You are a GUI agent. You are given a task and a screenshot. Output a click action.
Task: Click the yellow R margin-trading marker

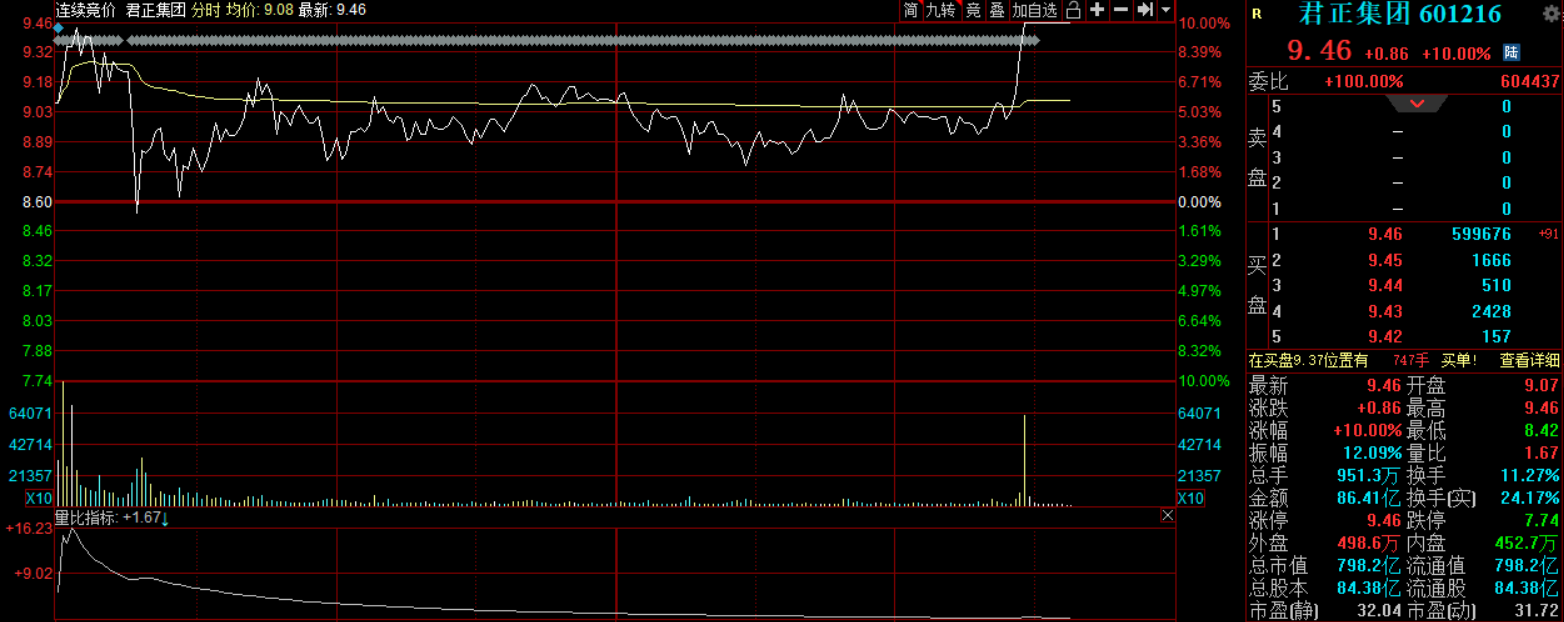pos(1257,14)
